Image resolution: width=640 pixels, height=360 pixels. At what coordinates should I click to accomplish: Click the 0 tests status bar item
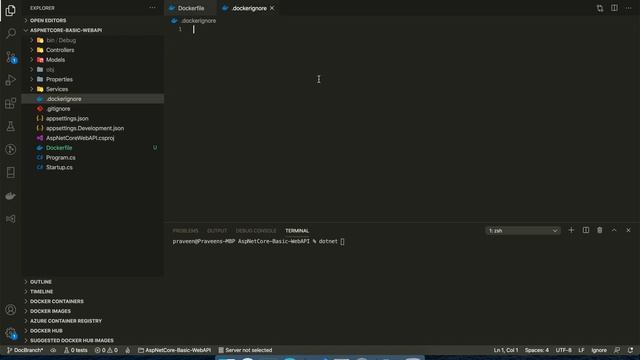pos(76,350)
